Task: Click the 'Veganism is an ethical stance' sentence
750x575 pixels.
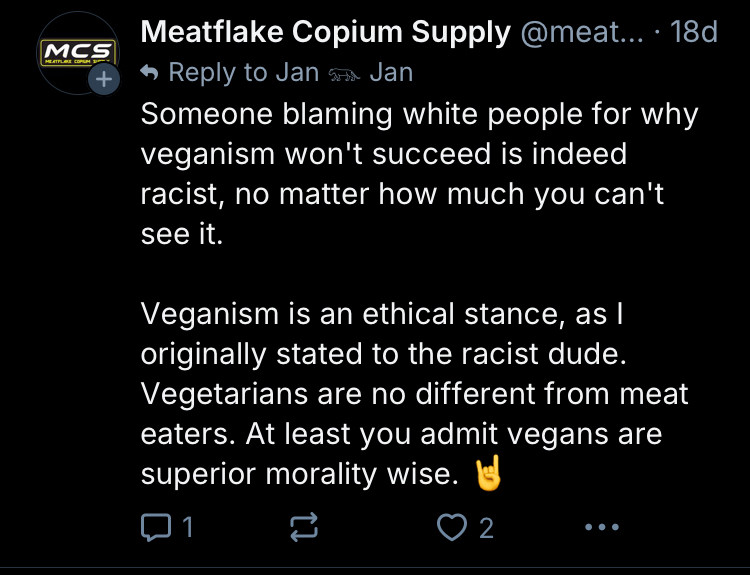Action: pos(384,334)
